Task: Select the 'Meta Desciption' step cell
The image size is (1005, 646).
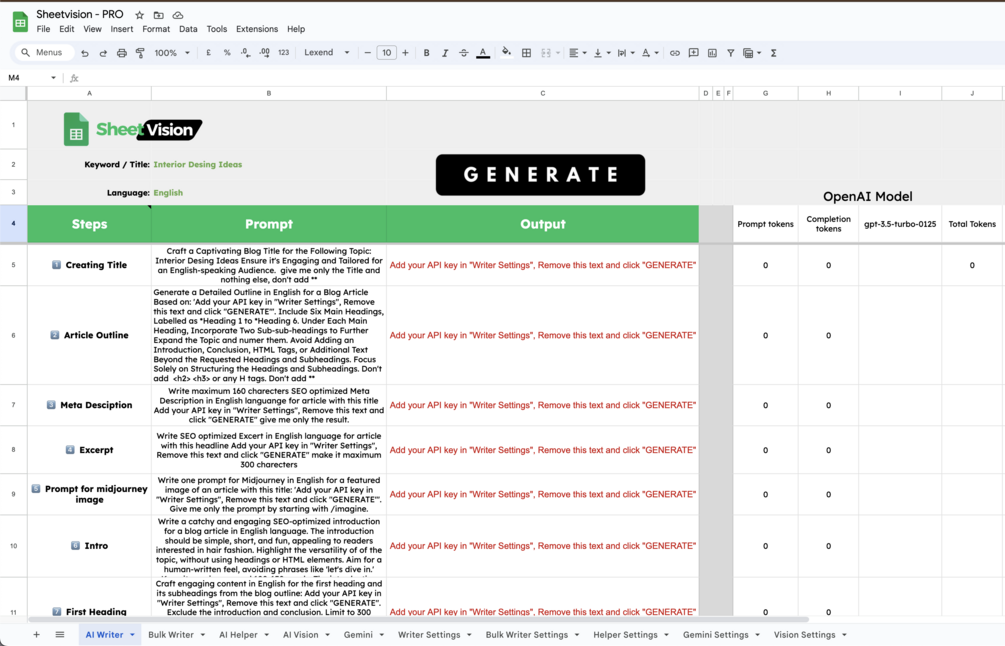Action: 89,405
